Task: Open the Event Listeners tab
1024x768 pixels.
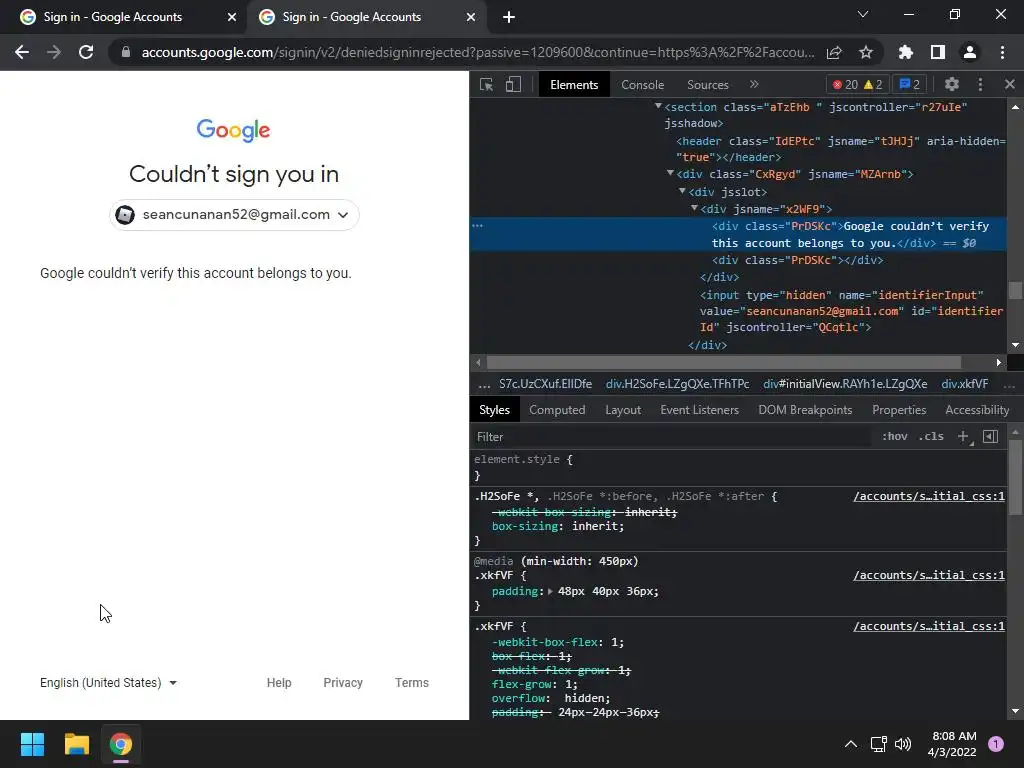Action: click(699, 410)
